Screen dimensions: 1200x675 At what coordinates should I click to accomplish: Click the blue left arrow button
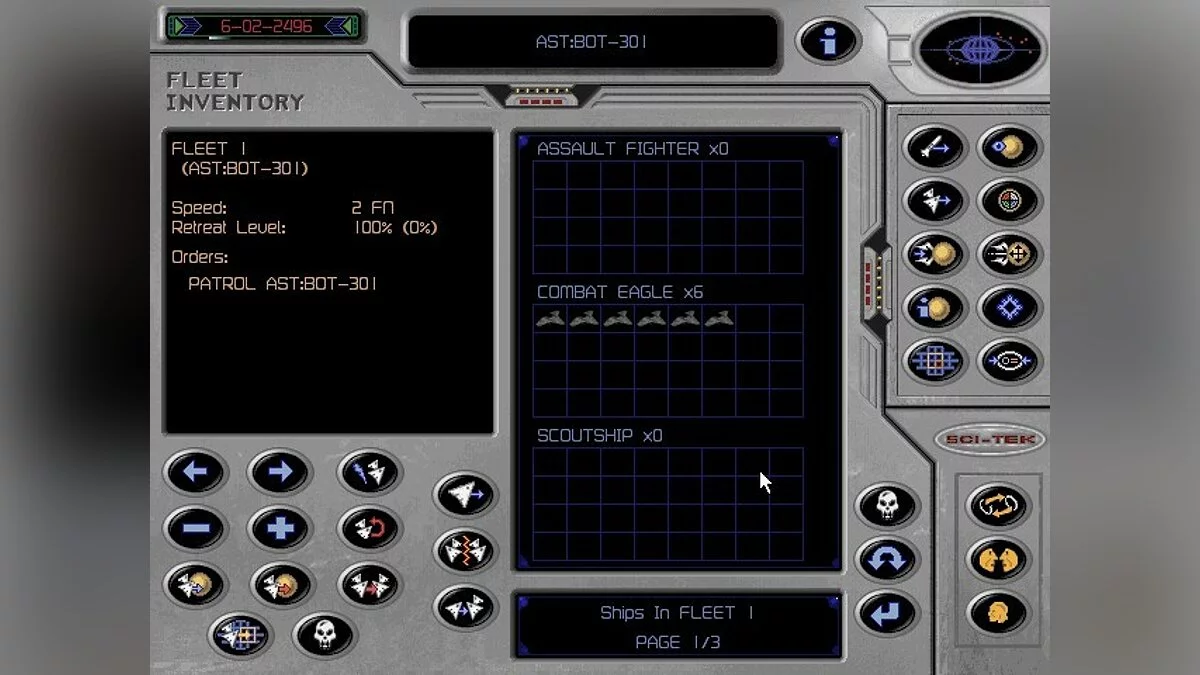pos(196,472)
